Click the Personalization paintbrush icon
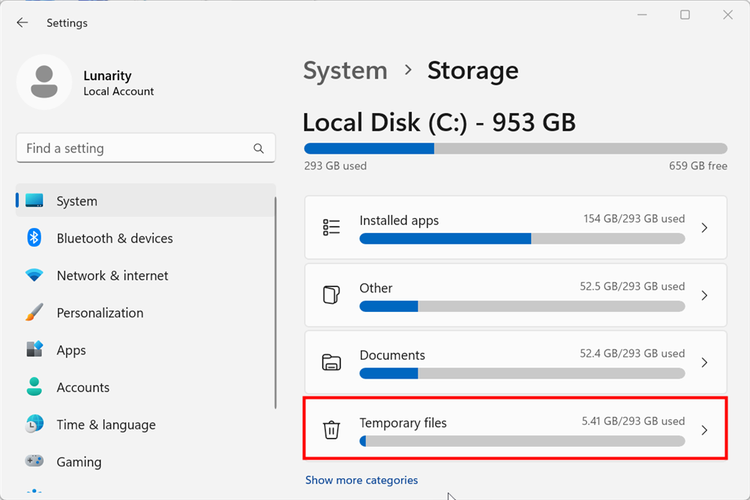 point(34,313)
